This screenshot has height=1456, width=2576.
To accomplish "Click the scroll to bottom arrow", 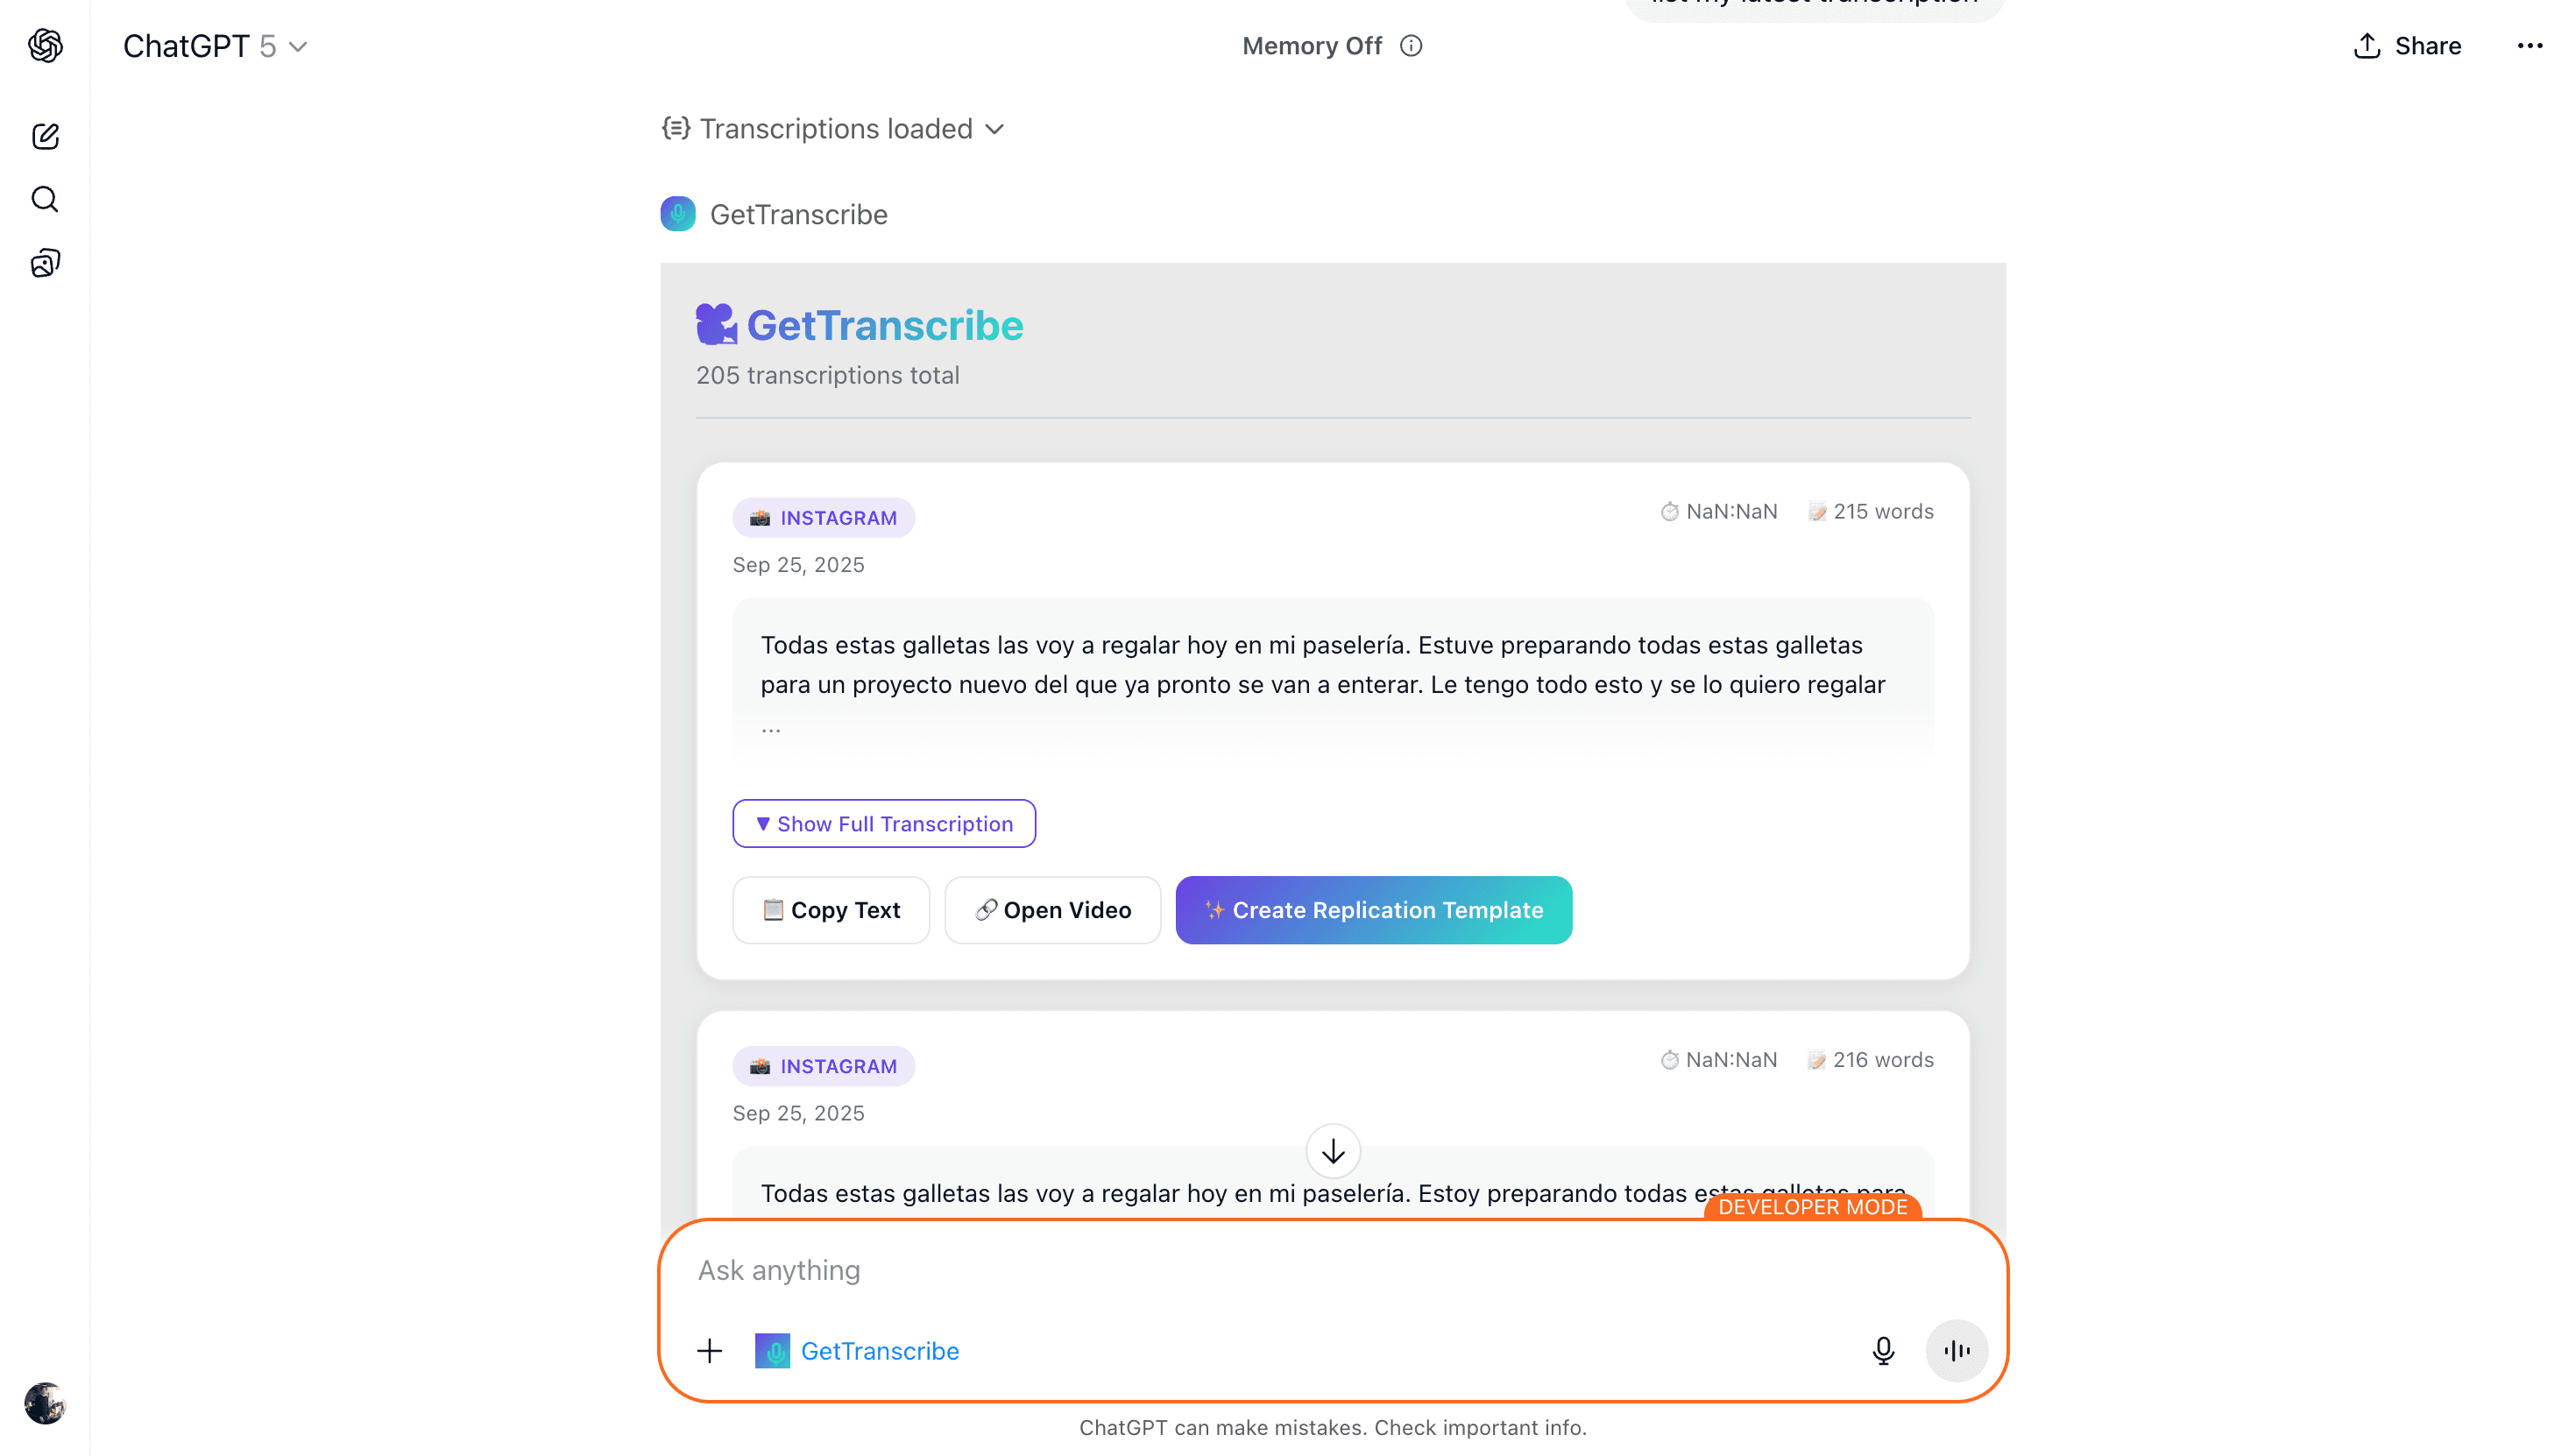I will click(x=1332, y=1151).
